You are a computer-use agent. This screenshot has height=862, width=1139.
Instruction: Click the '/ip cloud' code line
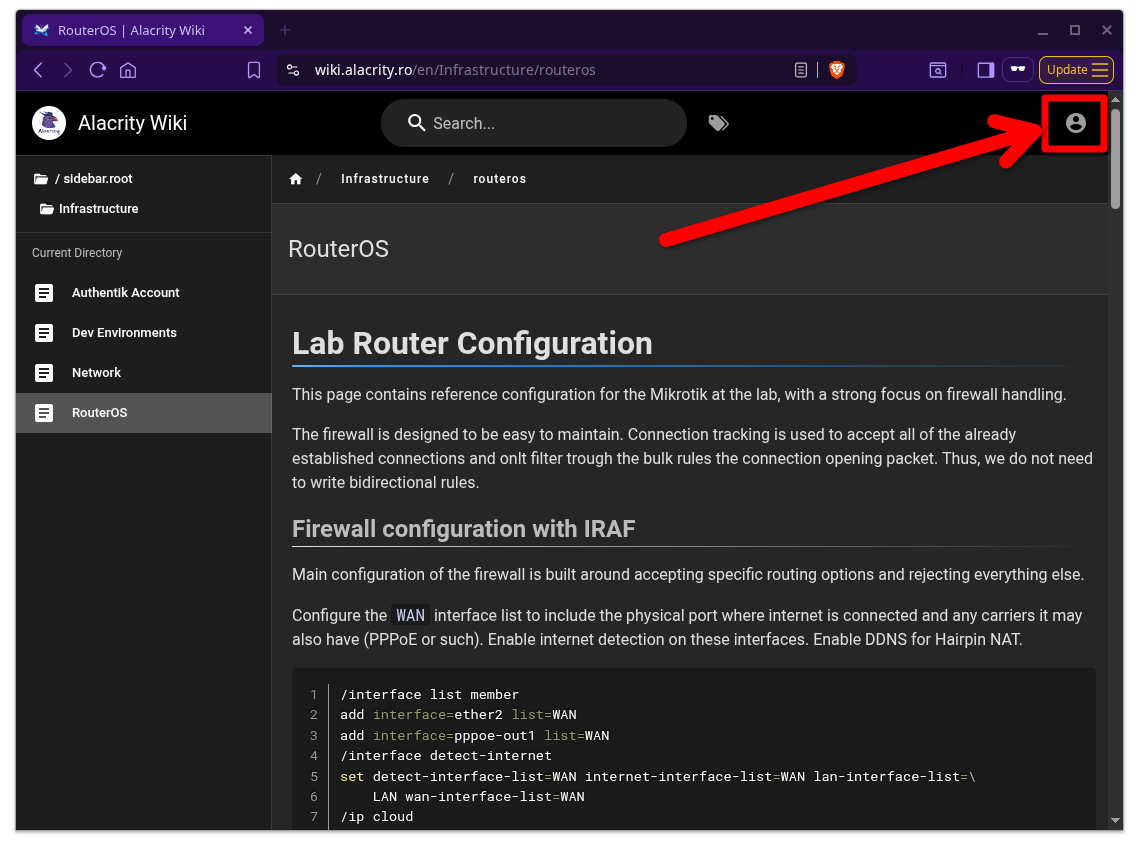pyautogui.click(x=376, y=816)
